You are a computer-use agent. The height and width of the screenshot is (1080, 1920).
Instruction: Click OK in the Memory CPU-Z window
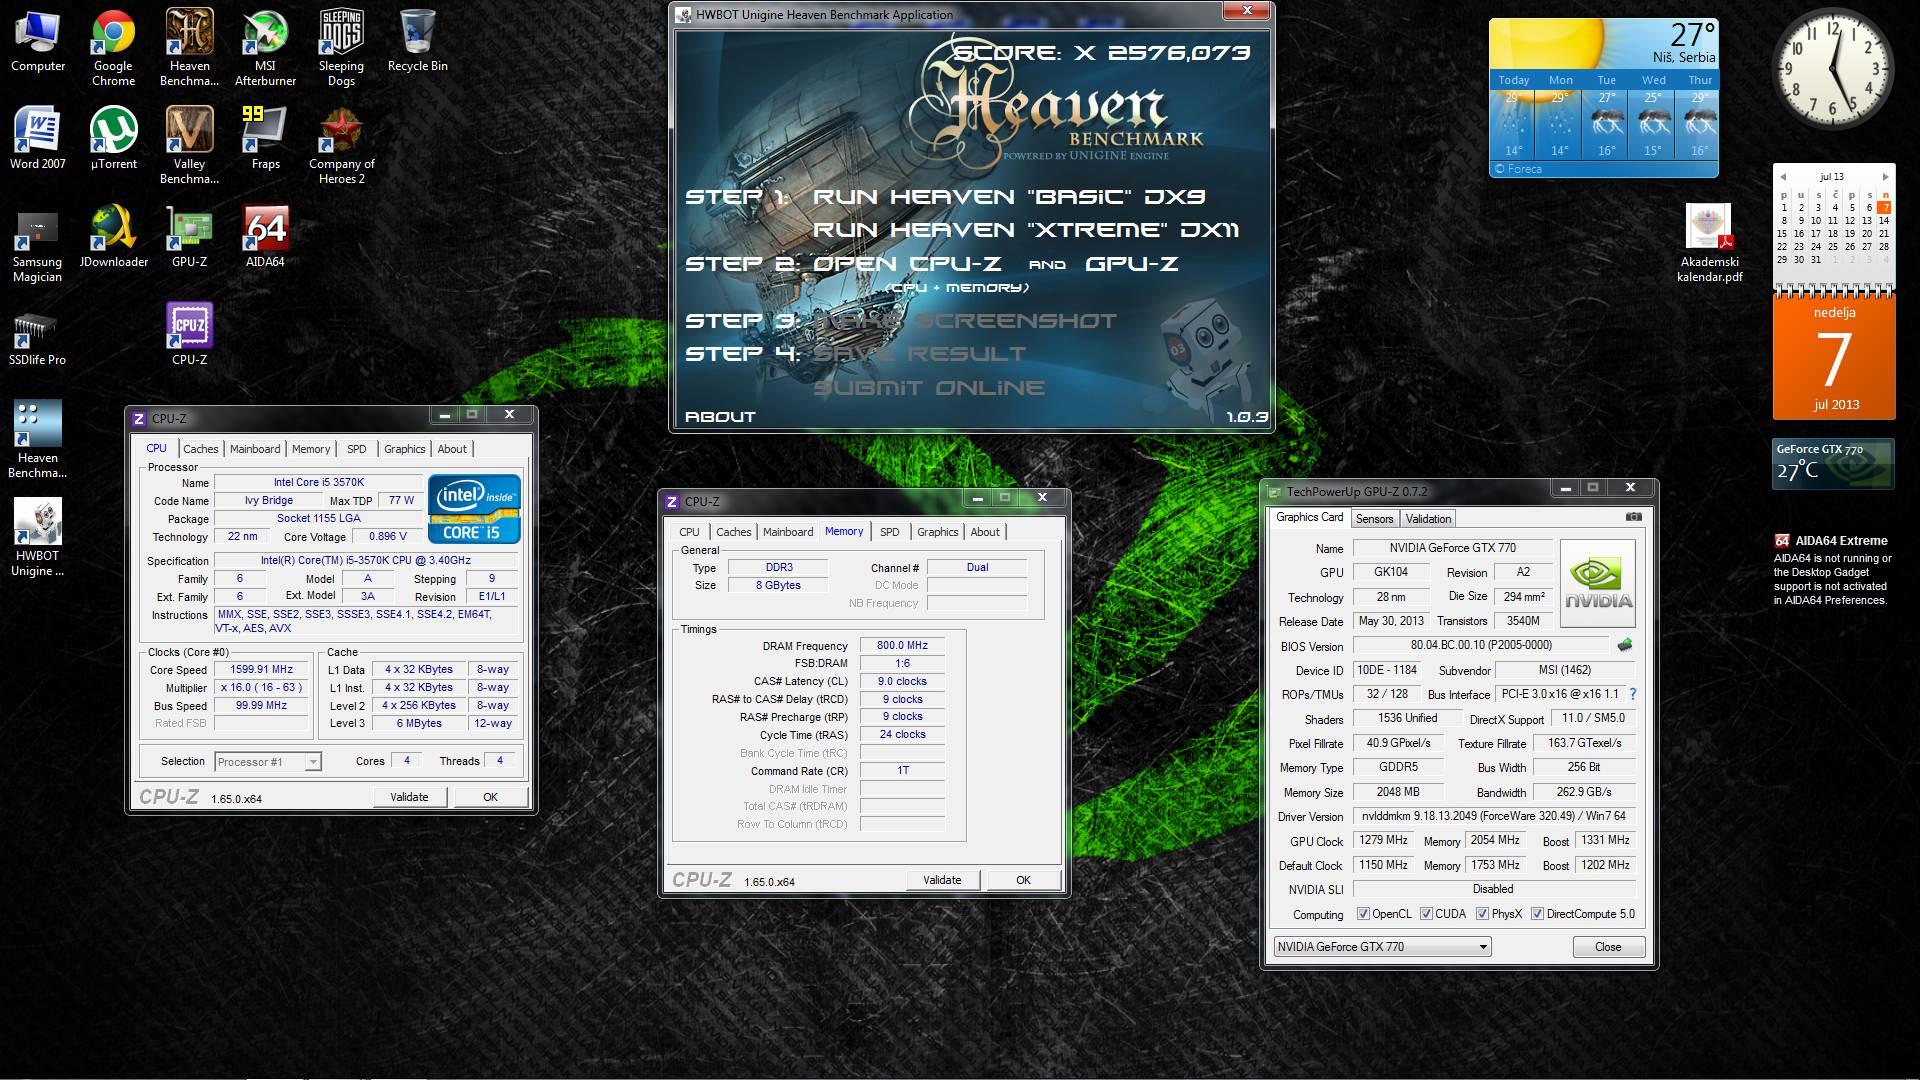pos(1023,880)
